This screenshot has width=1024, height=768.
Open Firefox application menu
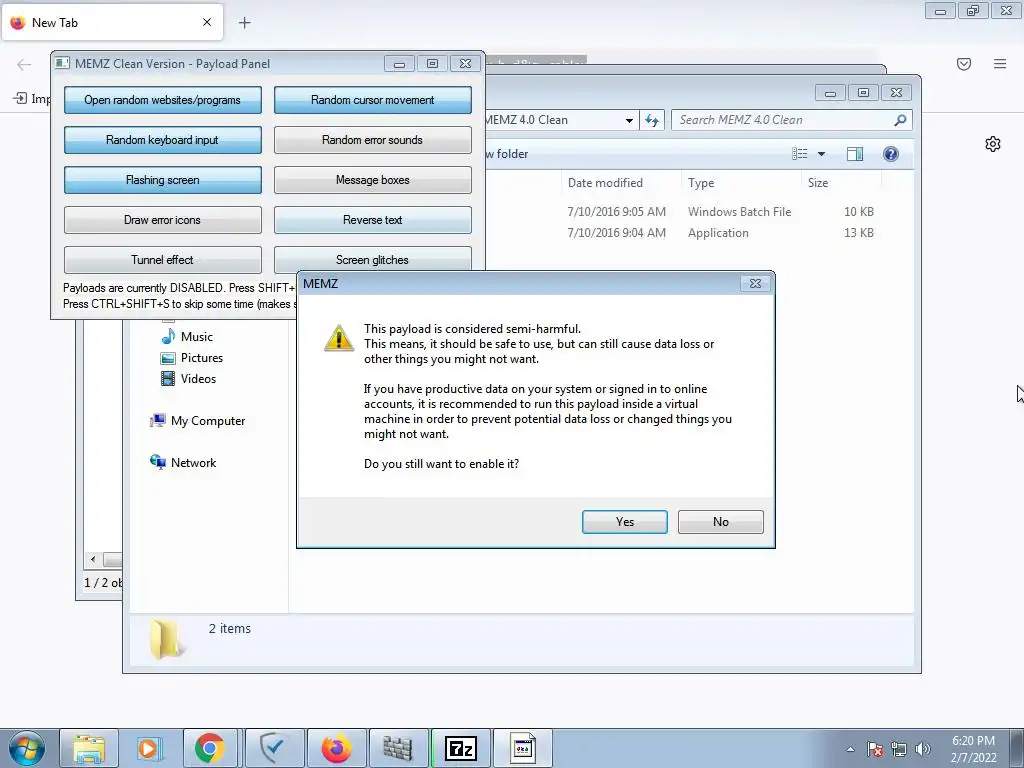(1000, 64)
